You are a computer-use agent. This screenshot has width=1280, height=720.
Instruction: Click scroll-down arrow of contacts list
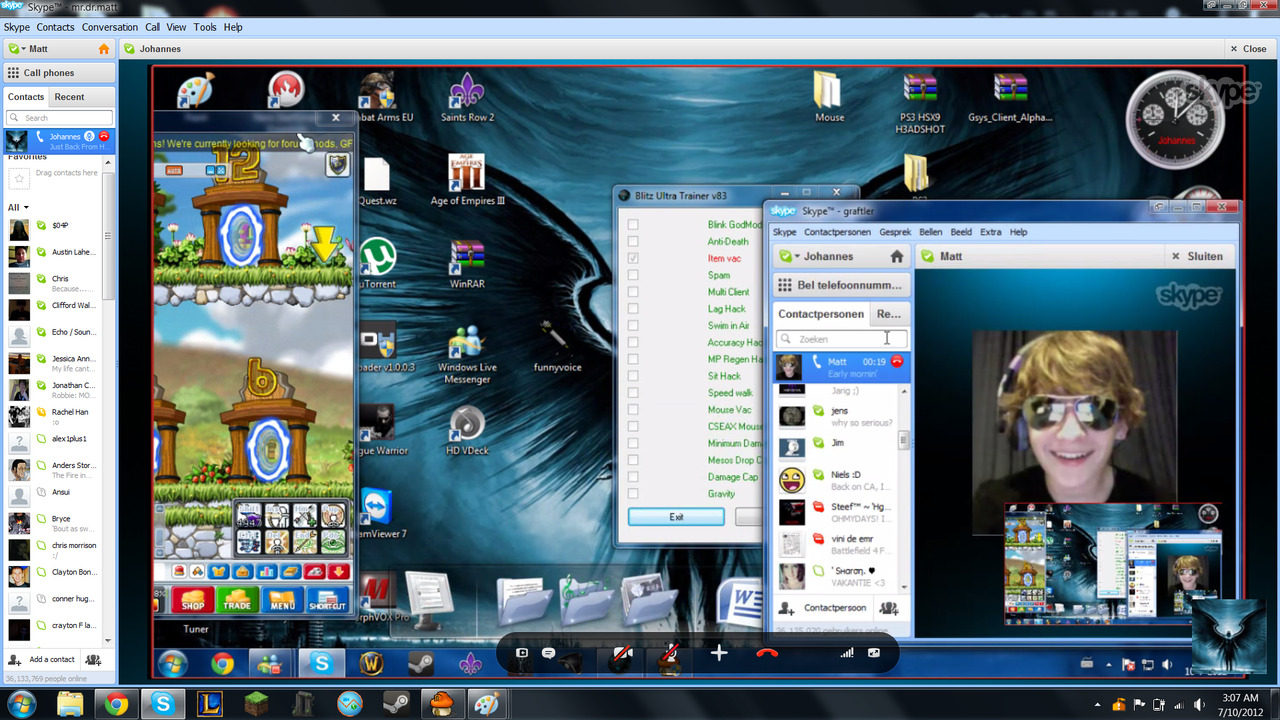click(109, 641)
